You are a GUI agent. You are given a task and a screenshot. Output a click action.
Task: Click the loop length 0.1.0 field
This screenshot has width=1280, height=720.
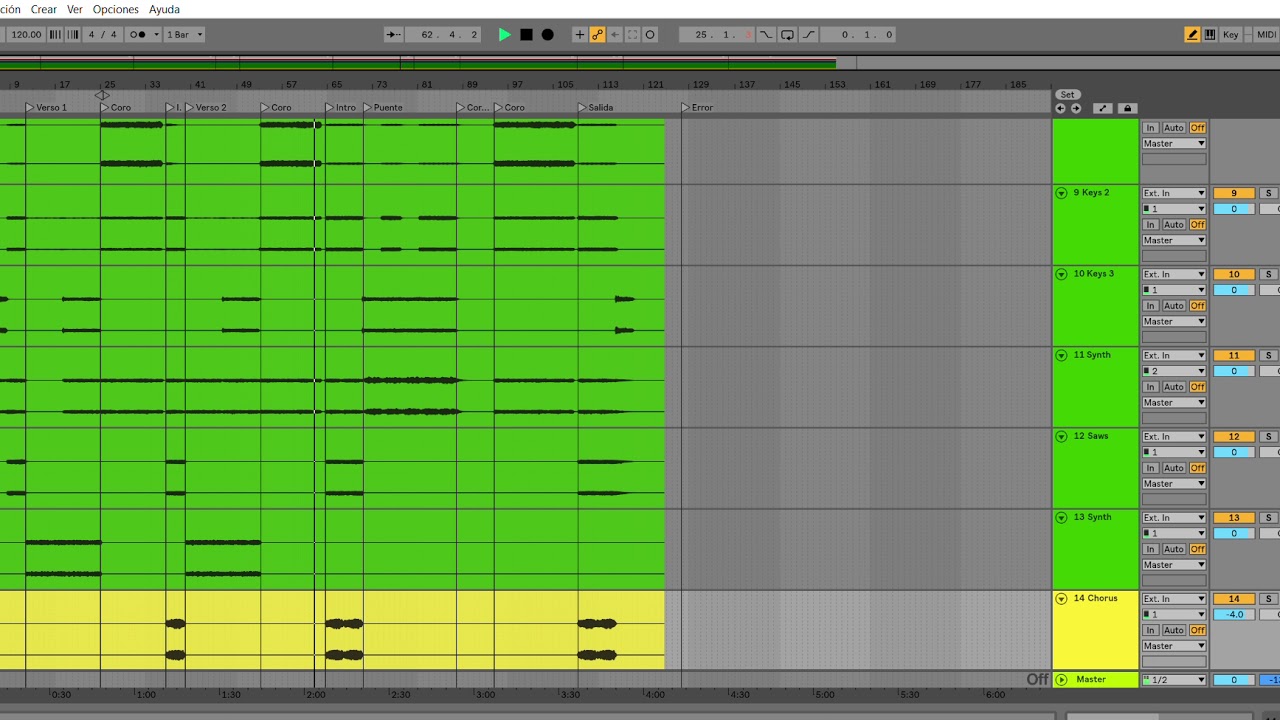pyautogui.click(x=859, y=34)
